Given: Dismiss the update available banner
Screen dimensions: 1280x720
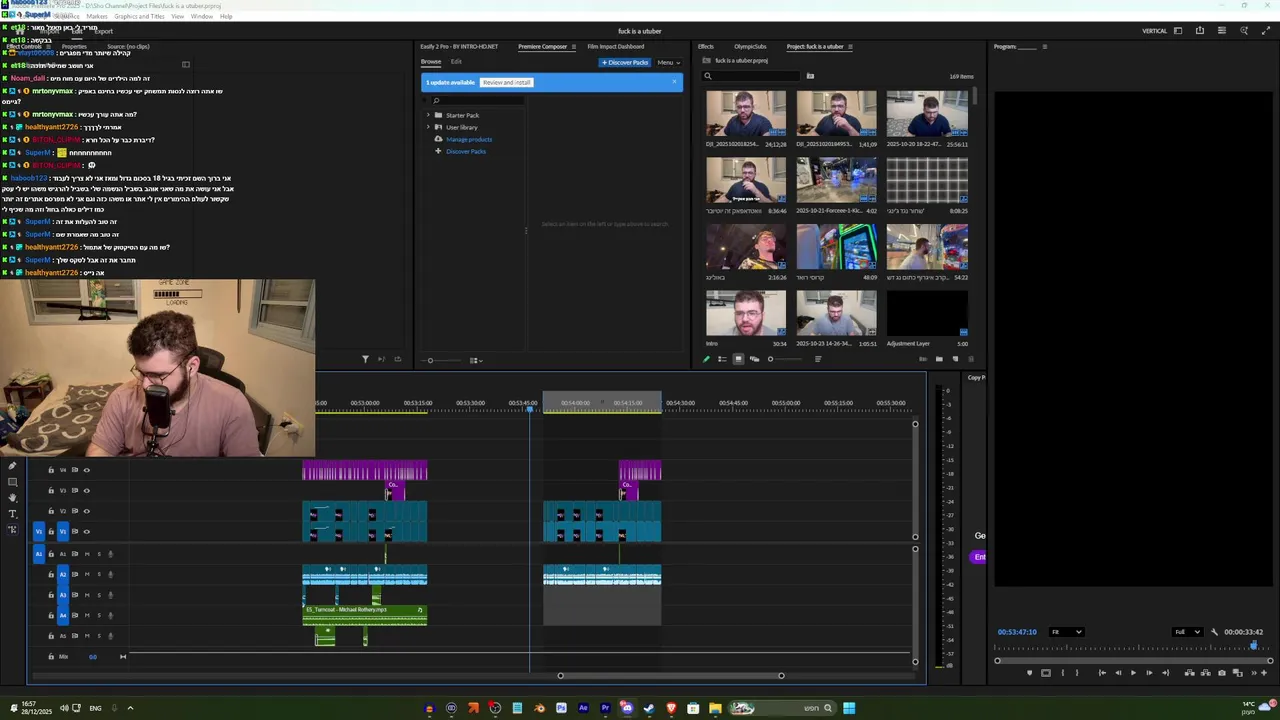Looking at the screenshot, I should [674, 82].
